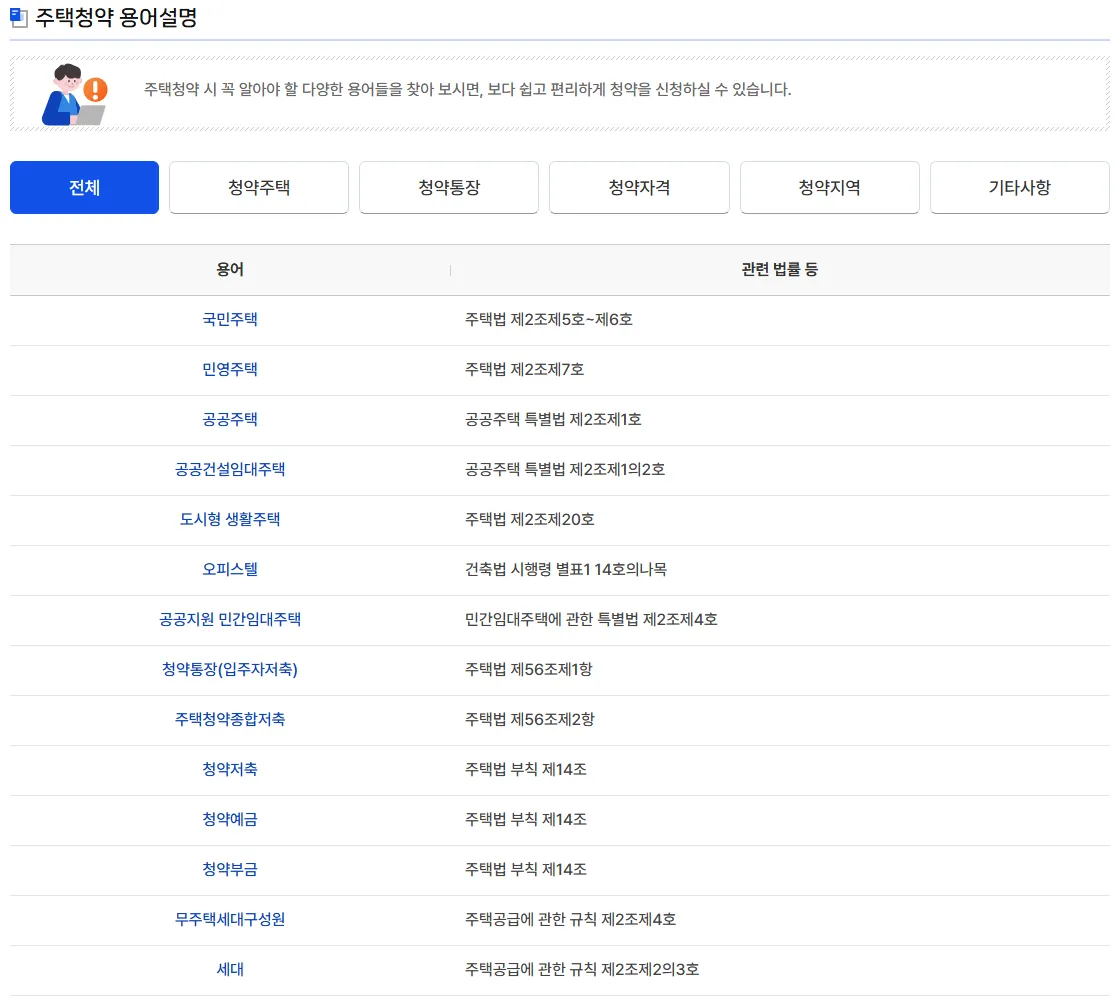This screenshot has width=1120, height=1000.
Task: Click the page title icon beside 주택청약 용어설명
Action: tap(19, 17)
